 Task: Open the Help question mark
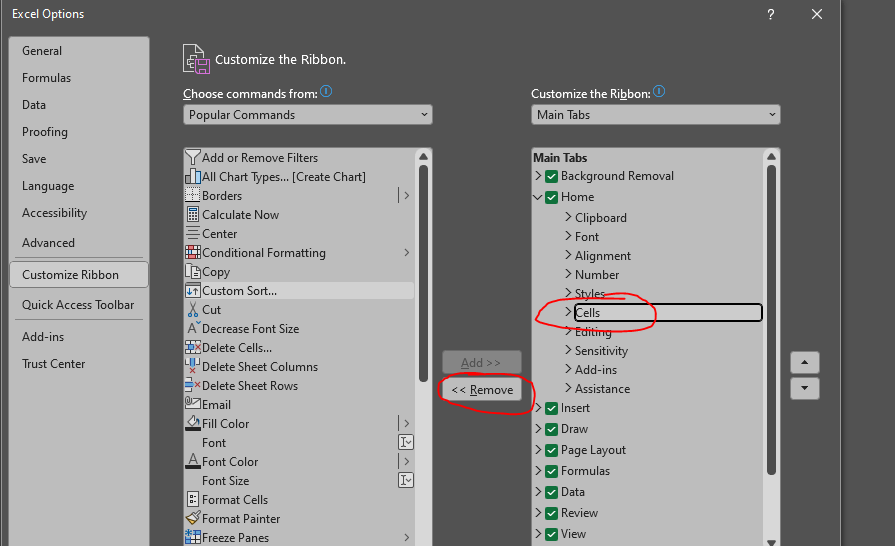pyautogui.click(x=771, y=14)
